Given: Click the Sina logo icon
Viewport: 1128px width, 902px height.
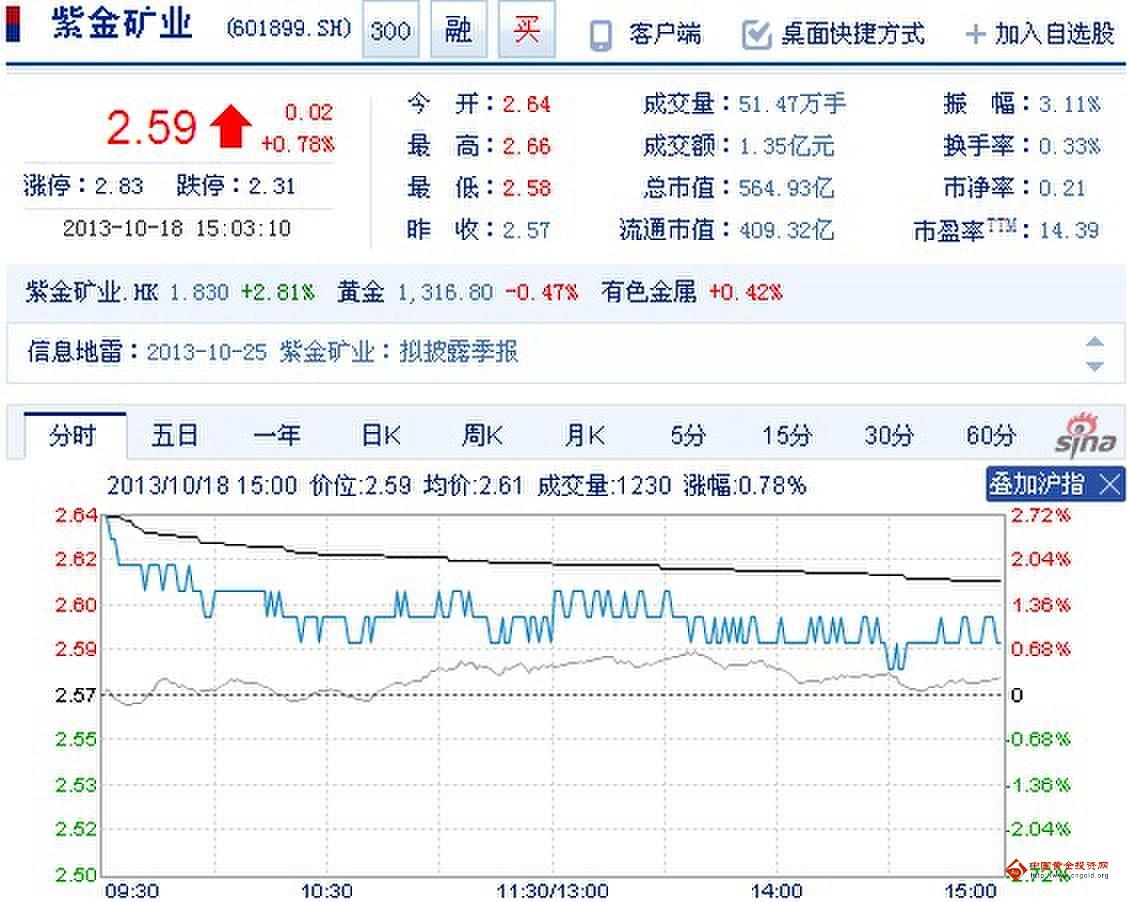Looking at the screenshot, I should [x=1086, y=435].
